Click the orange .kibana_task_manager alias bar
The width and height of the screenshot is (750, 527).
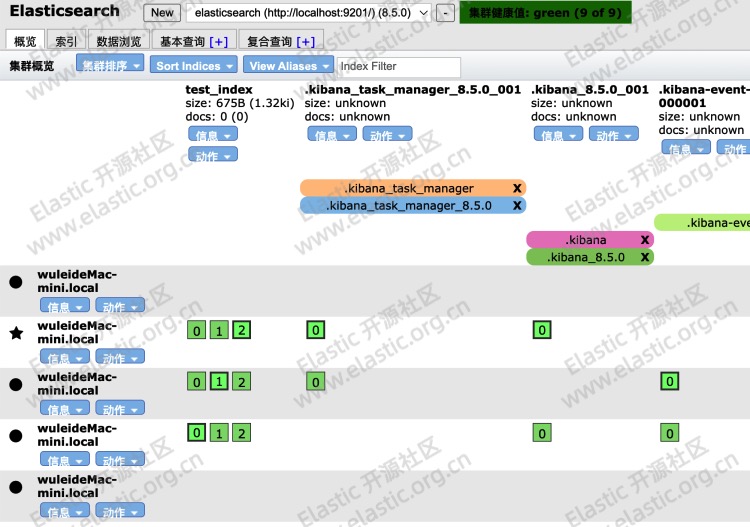(413, 188)
